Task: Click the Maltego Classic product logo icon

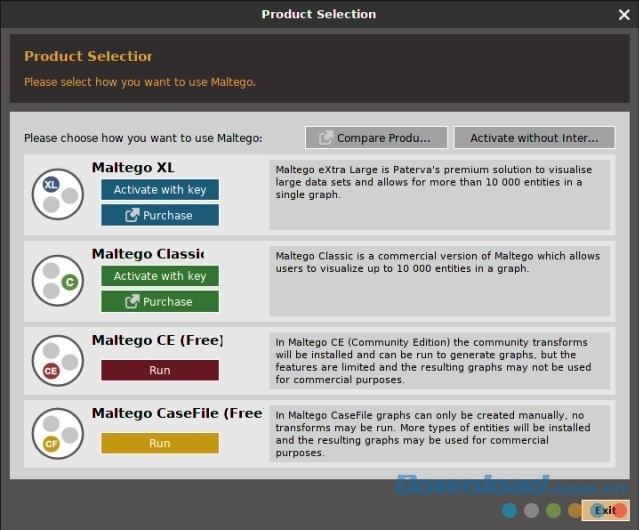Action: tap(58, 279)
